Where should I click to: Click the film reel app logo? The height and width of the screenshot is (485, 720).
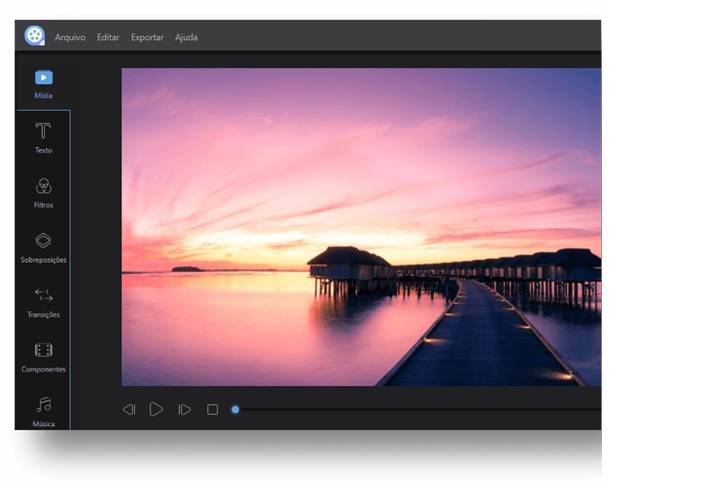coord(35,35)
